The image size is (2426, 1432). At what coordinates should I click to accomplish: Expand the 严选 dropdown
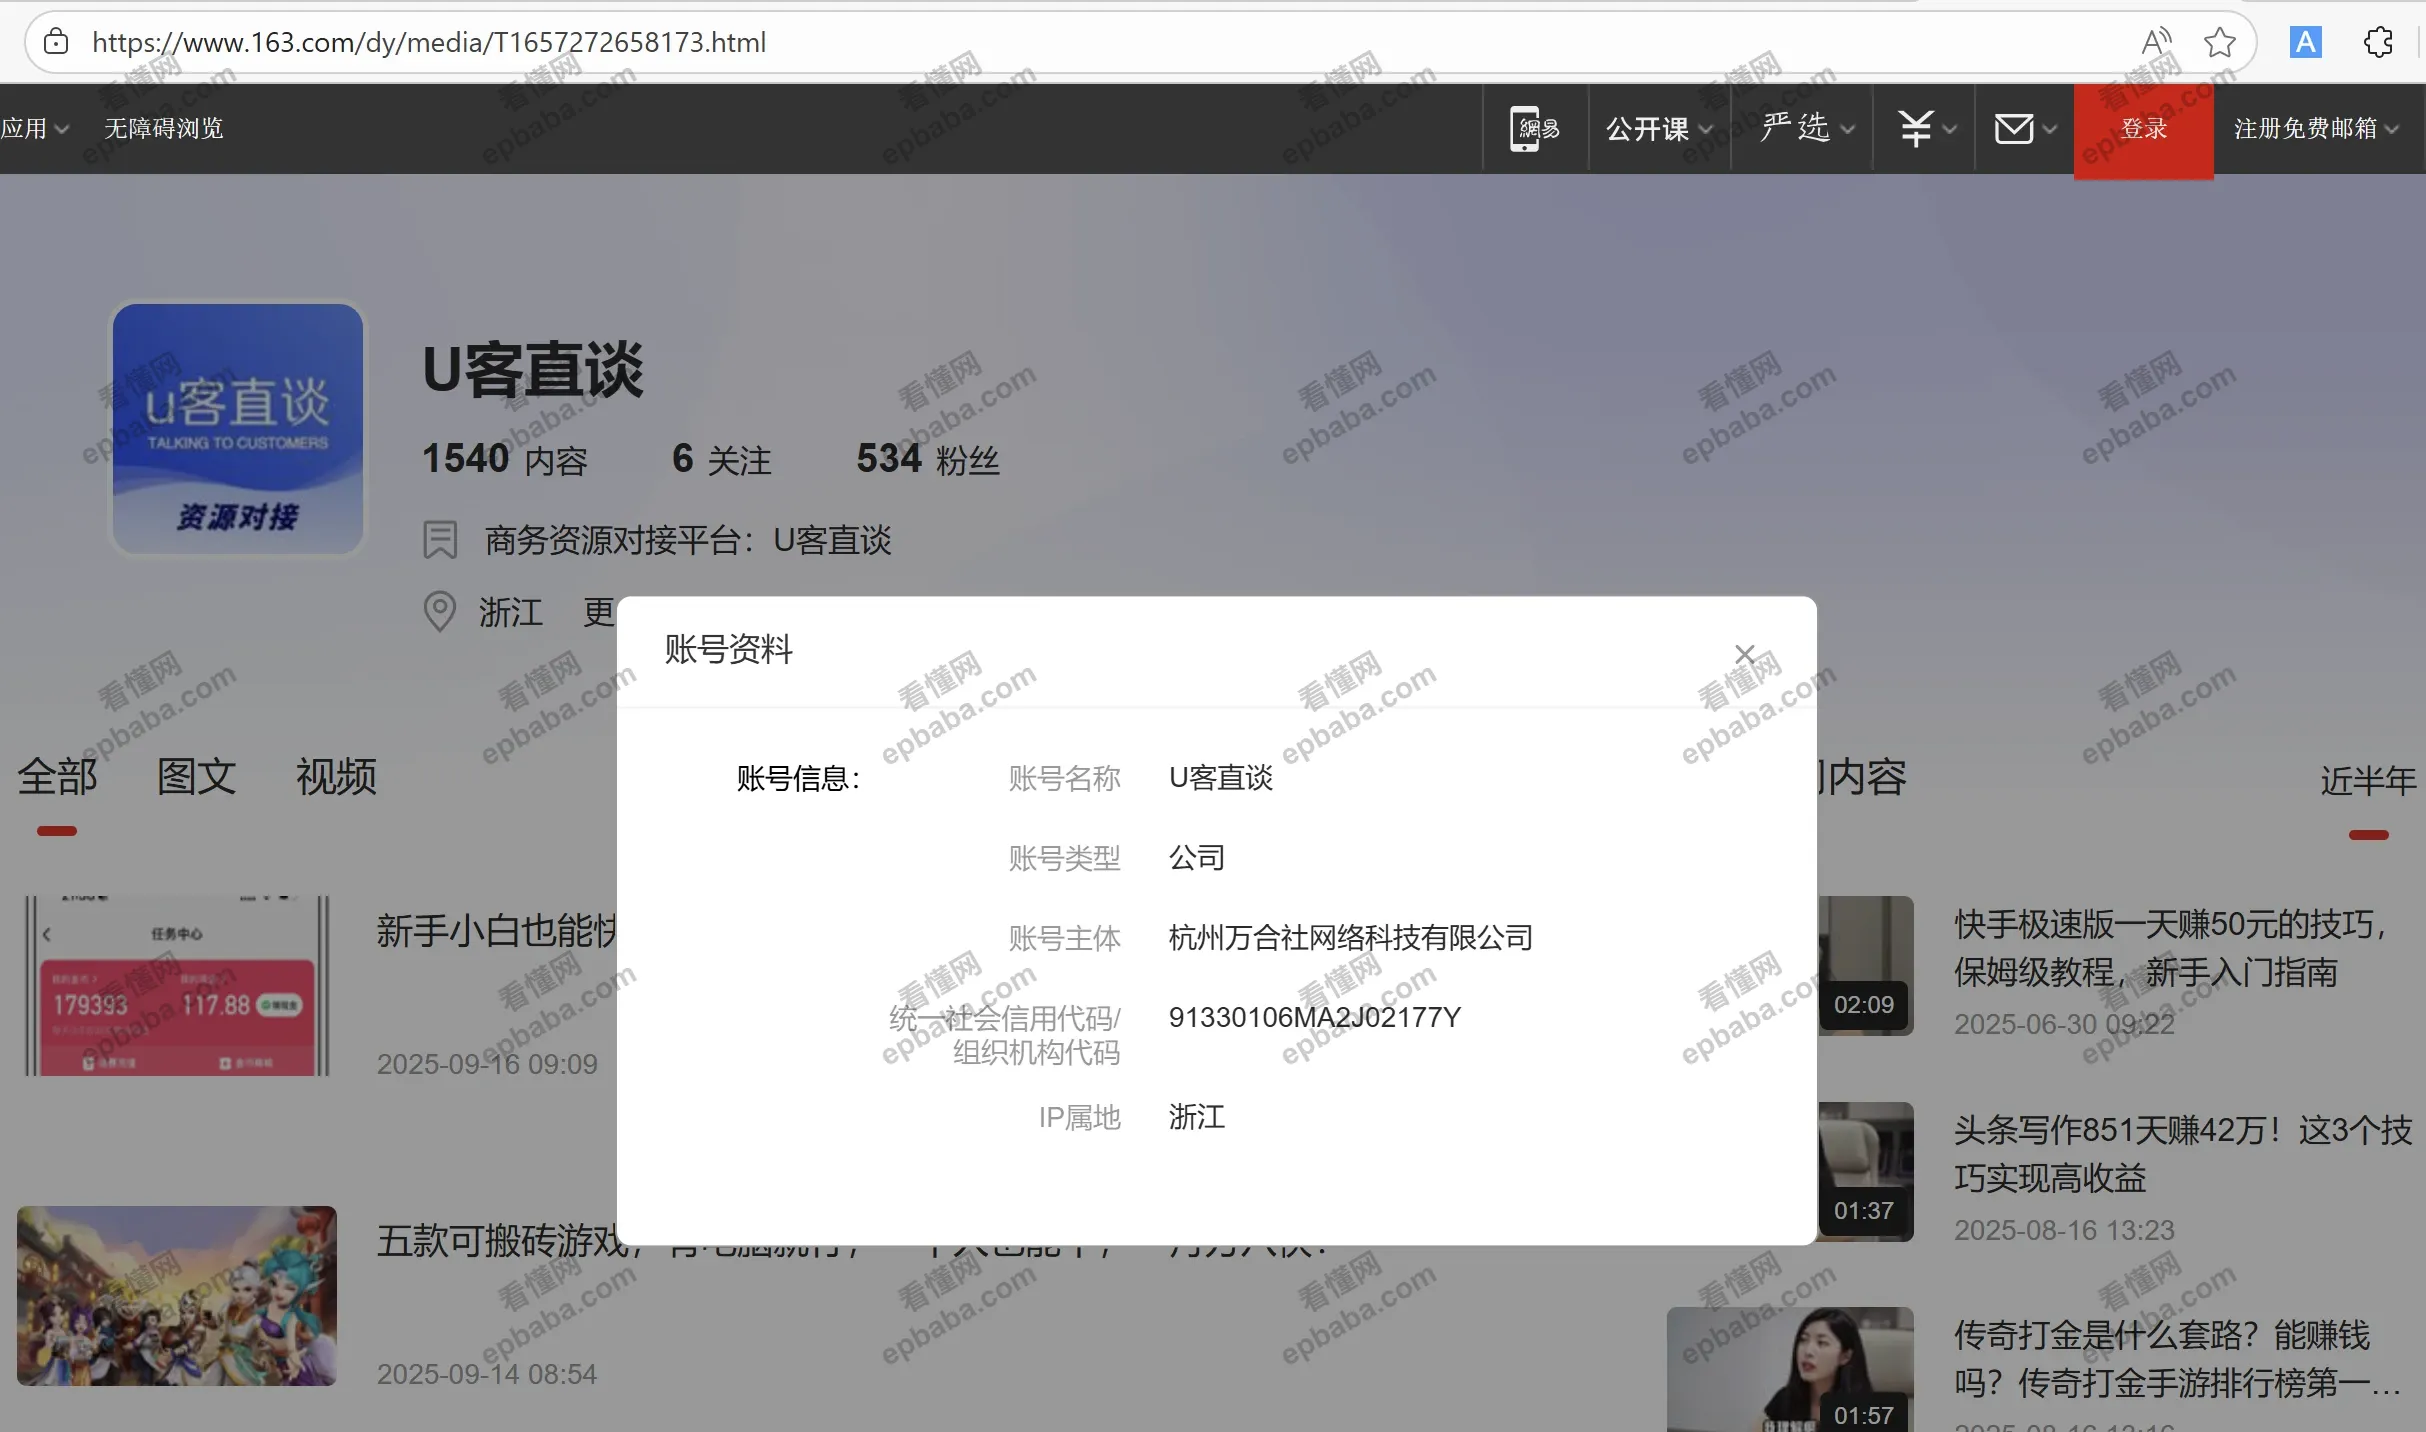click(1808, 128)
